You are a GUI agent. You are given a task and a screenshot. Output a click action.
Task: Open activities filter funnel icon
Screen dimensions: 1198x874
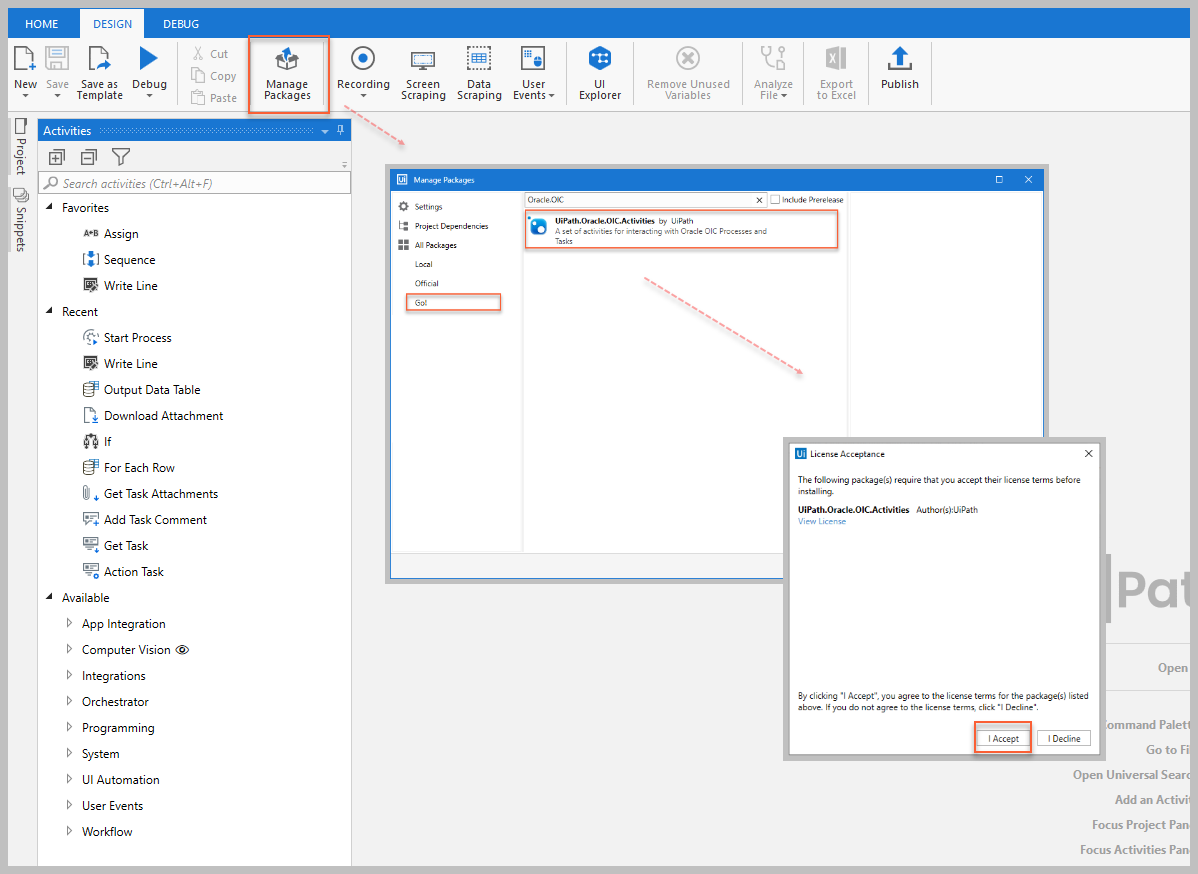(x=121, y=157)
